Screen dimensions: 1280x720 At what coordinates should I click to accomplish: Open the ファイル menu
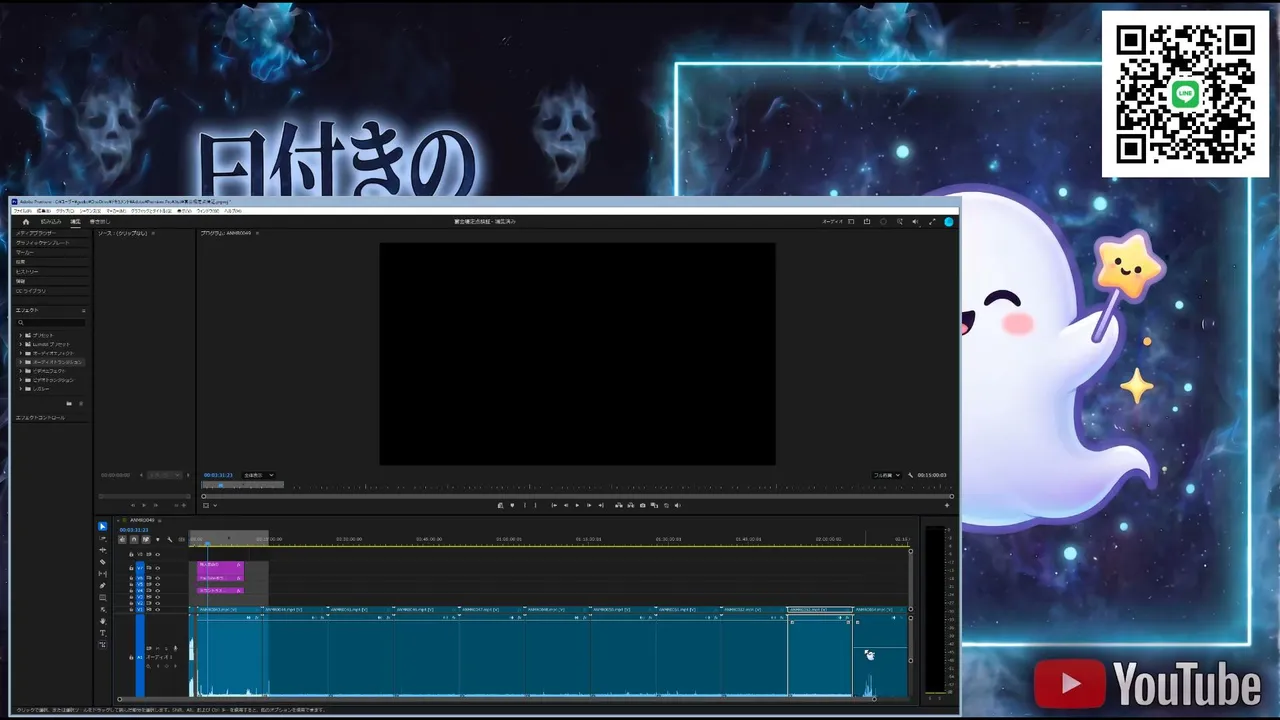coord(22,211)
